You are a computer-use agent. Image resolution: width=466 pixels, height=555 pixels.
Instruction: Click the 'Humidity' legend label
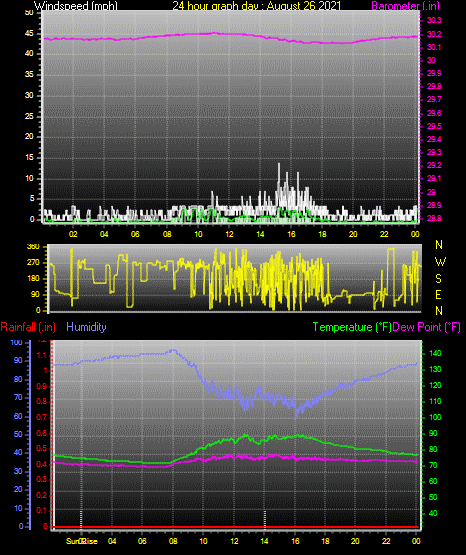point(86,327)
